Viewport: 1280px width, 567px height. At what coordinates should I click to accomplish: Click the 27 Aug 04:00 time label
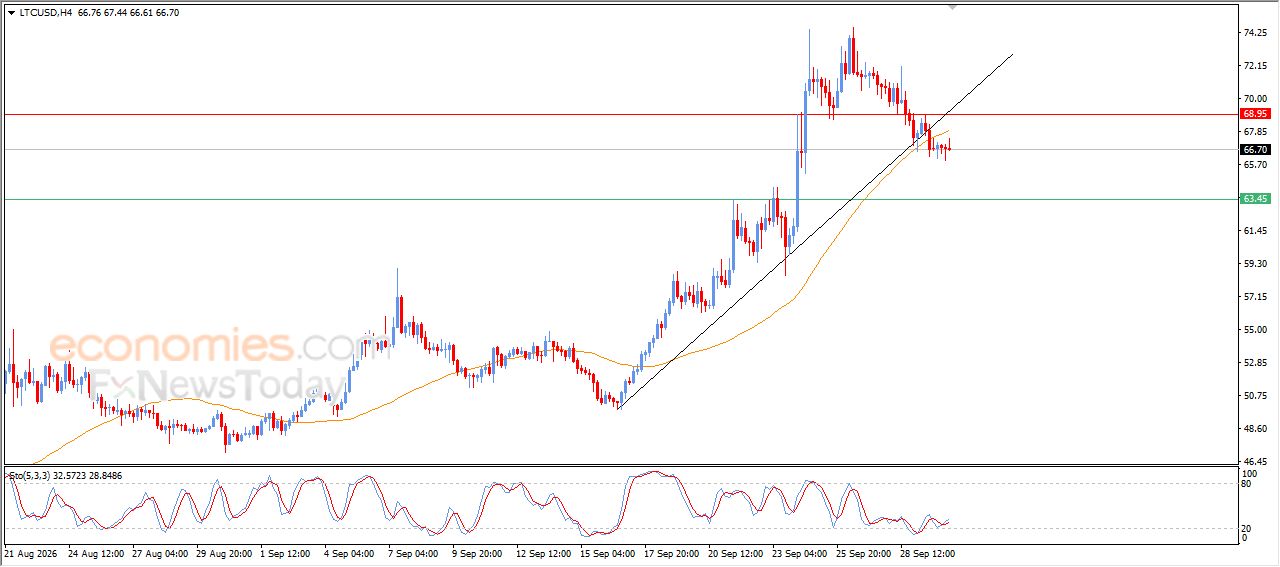[x=161, y=552]
